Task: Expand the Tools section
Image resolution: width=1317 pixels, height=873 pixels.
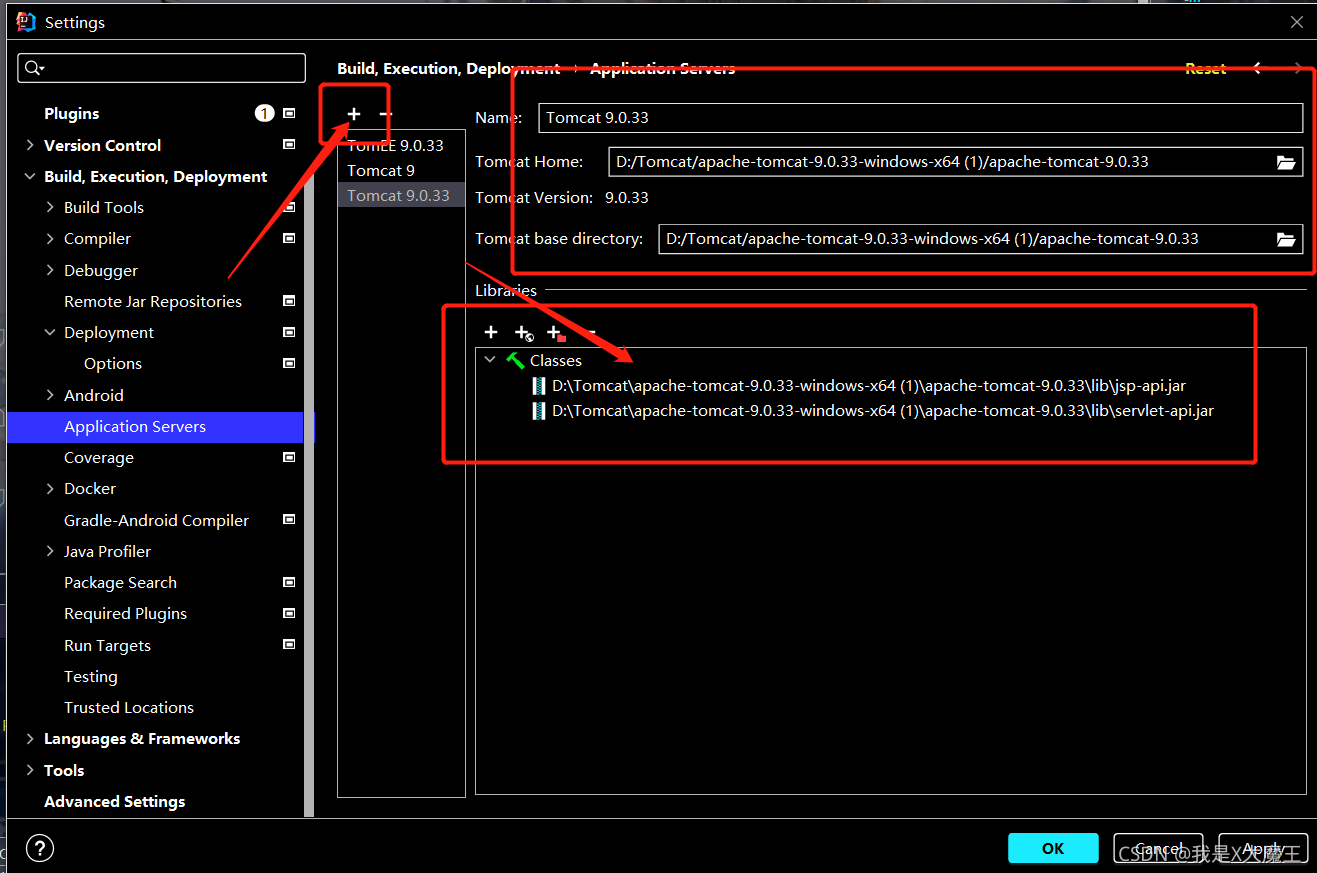Action: pos(30,770)
